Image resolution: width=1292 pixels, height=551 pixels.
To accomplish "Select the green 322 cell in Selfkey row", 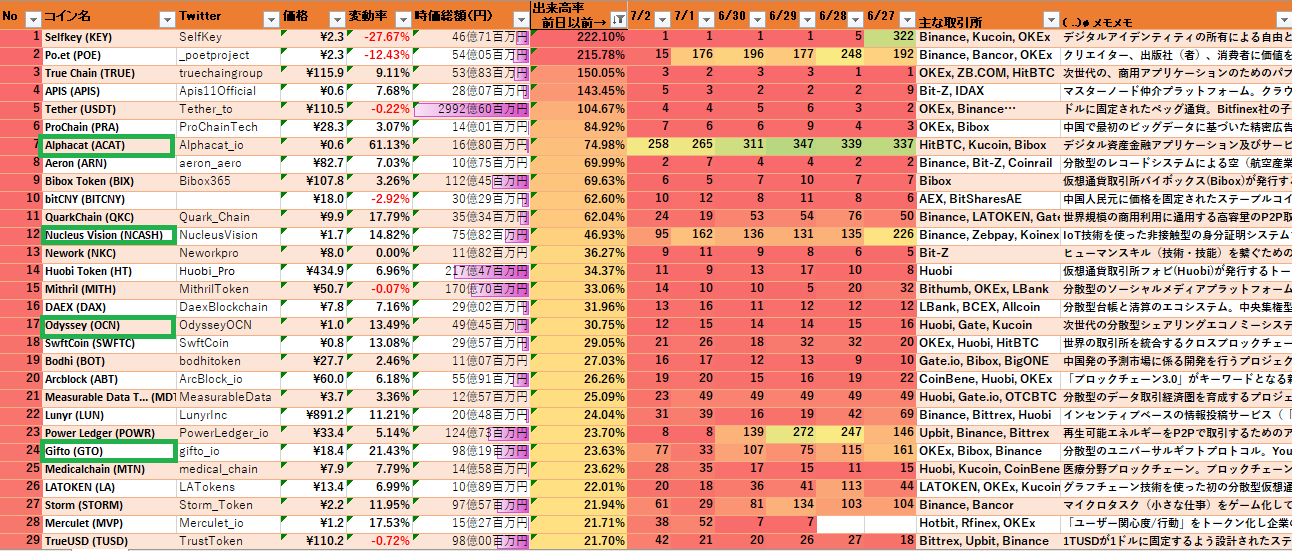I will pos(881,37).
